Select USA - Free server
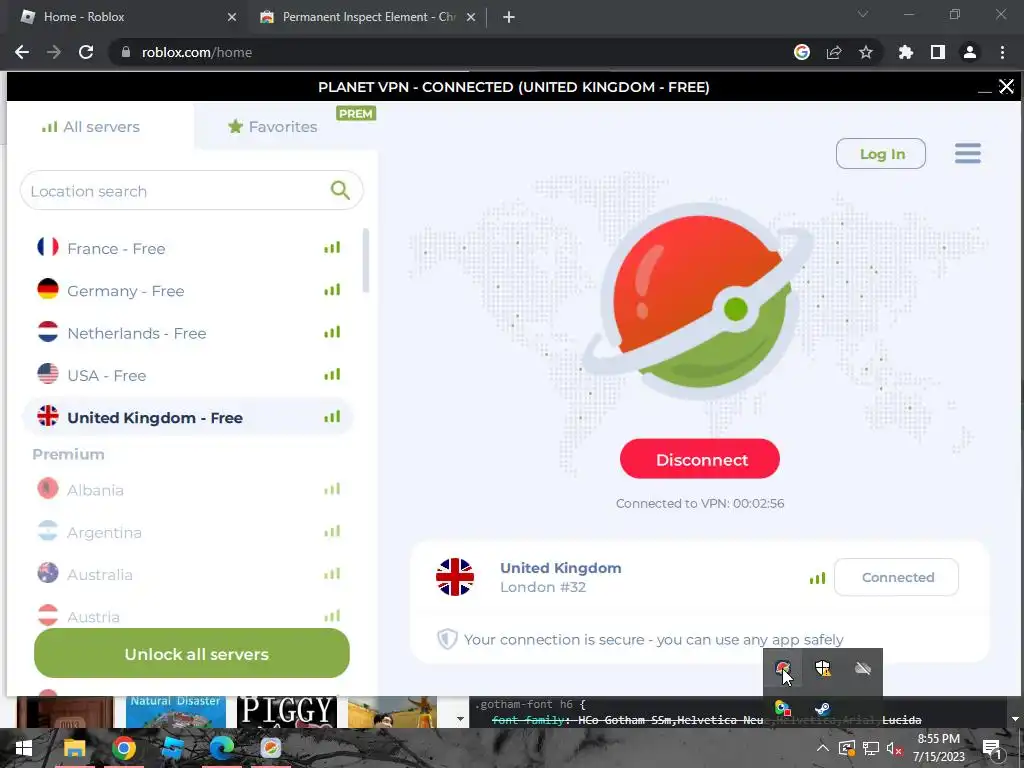 point(188,375)
